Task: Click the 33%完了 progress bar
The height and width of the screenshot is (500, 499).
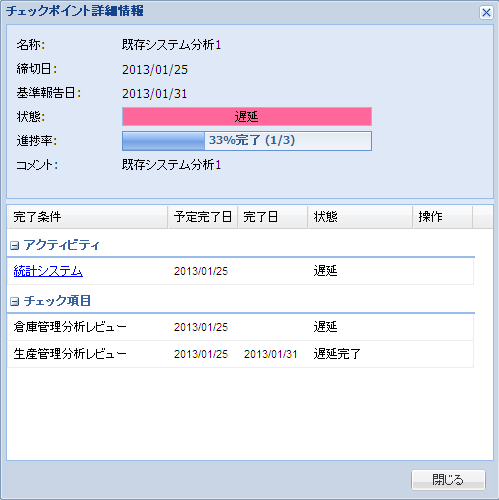Action: 247,141
